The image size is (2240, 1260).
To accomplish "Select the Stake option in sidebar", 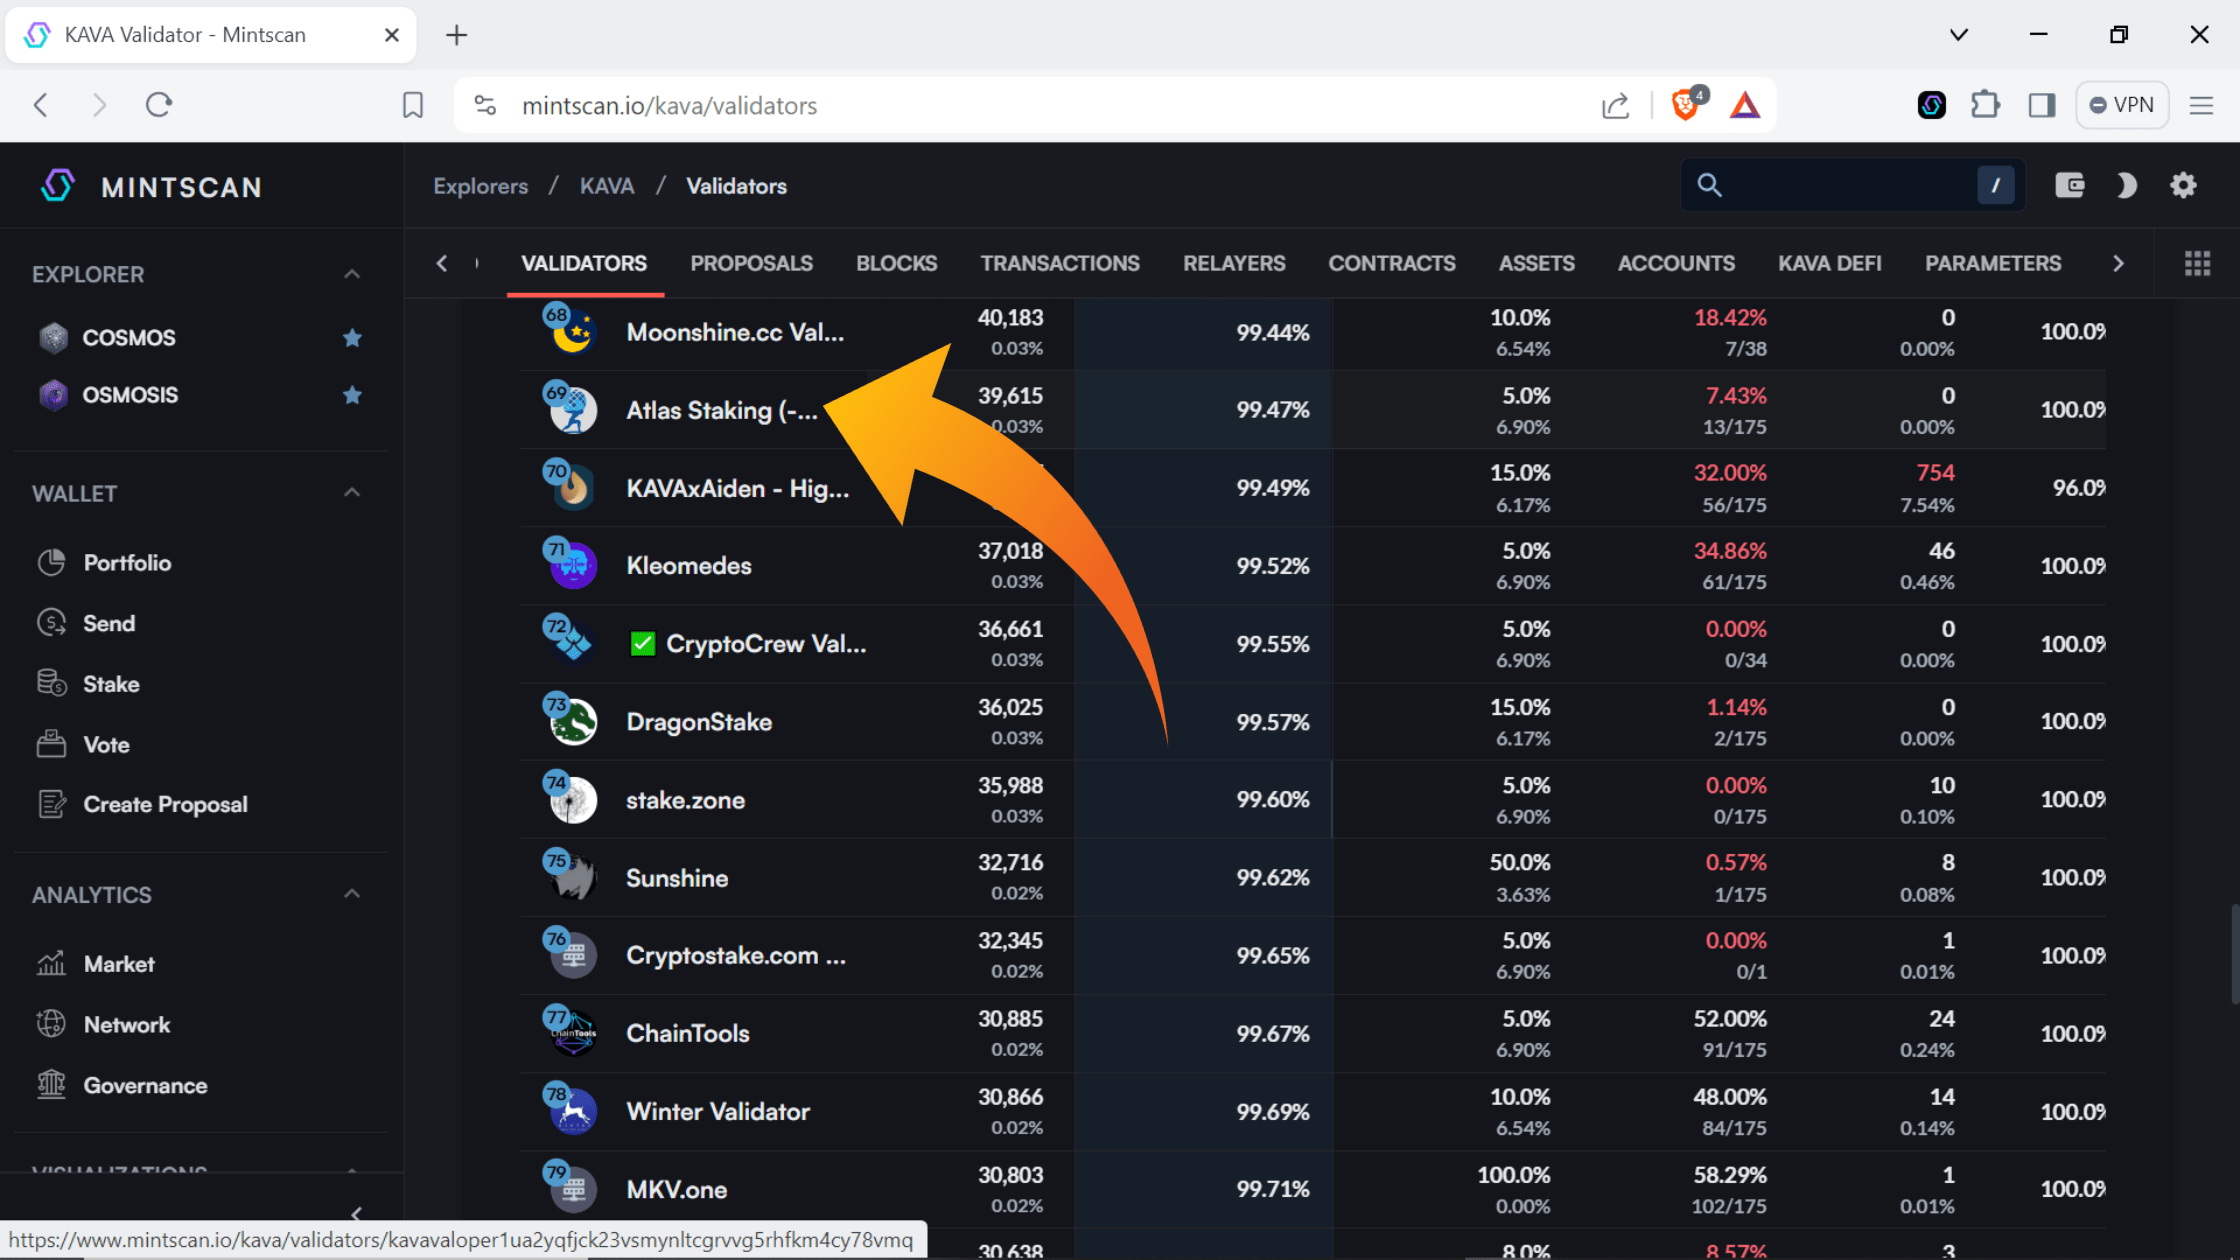I will tap(110, 683).
